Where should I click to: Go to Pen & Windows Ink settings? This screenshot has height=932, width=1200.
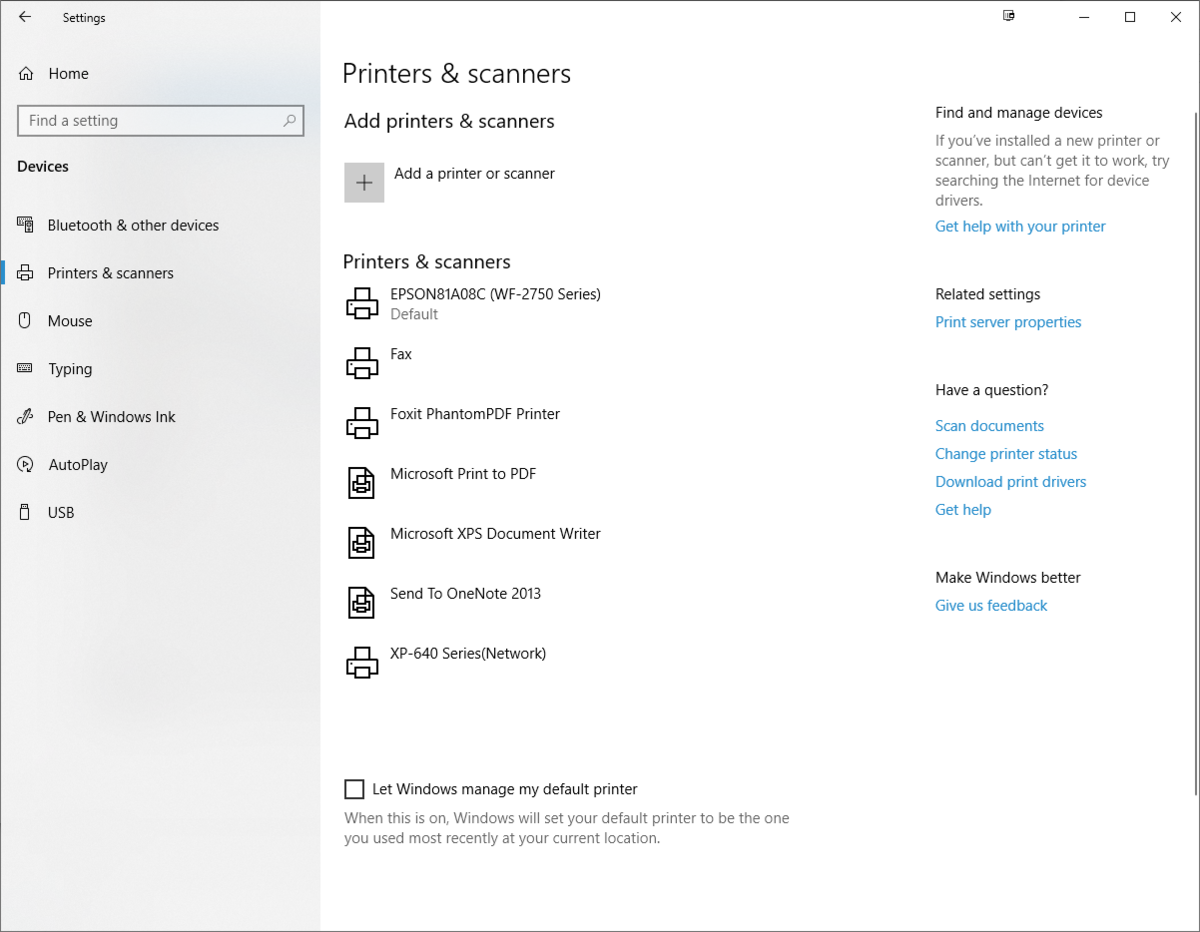[x=111, y=418]
